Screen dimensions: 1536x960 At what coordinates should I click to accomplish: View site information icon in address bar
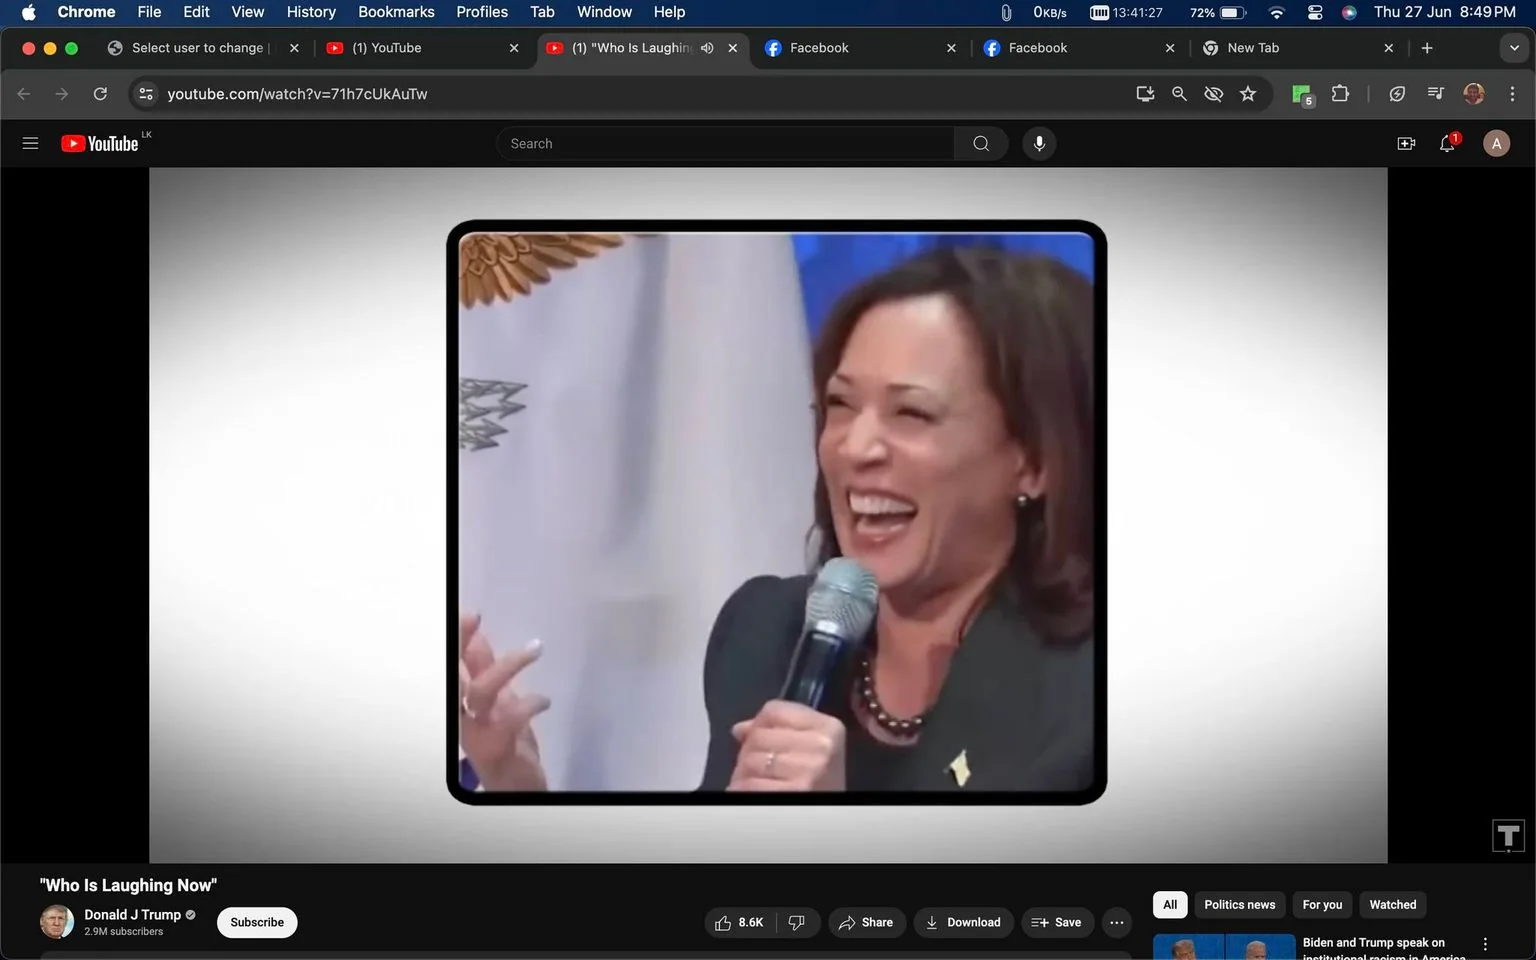point(146,93)
